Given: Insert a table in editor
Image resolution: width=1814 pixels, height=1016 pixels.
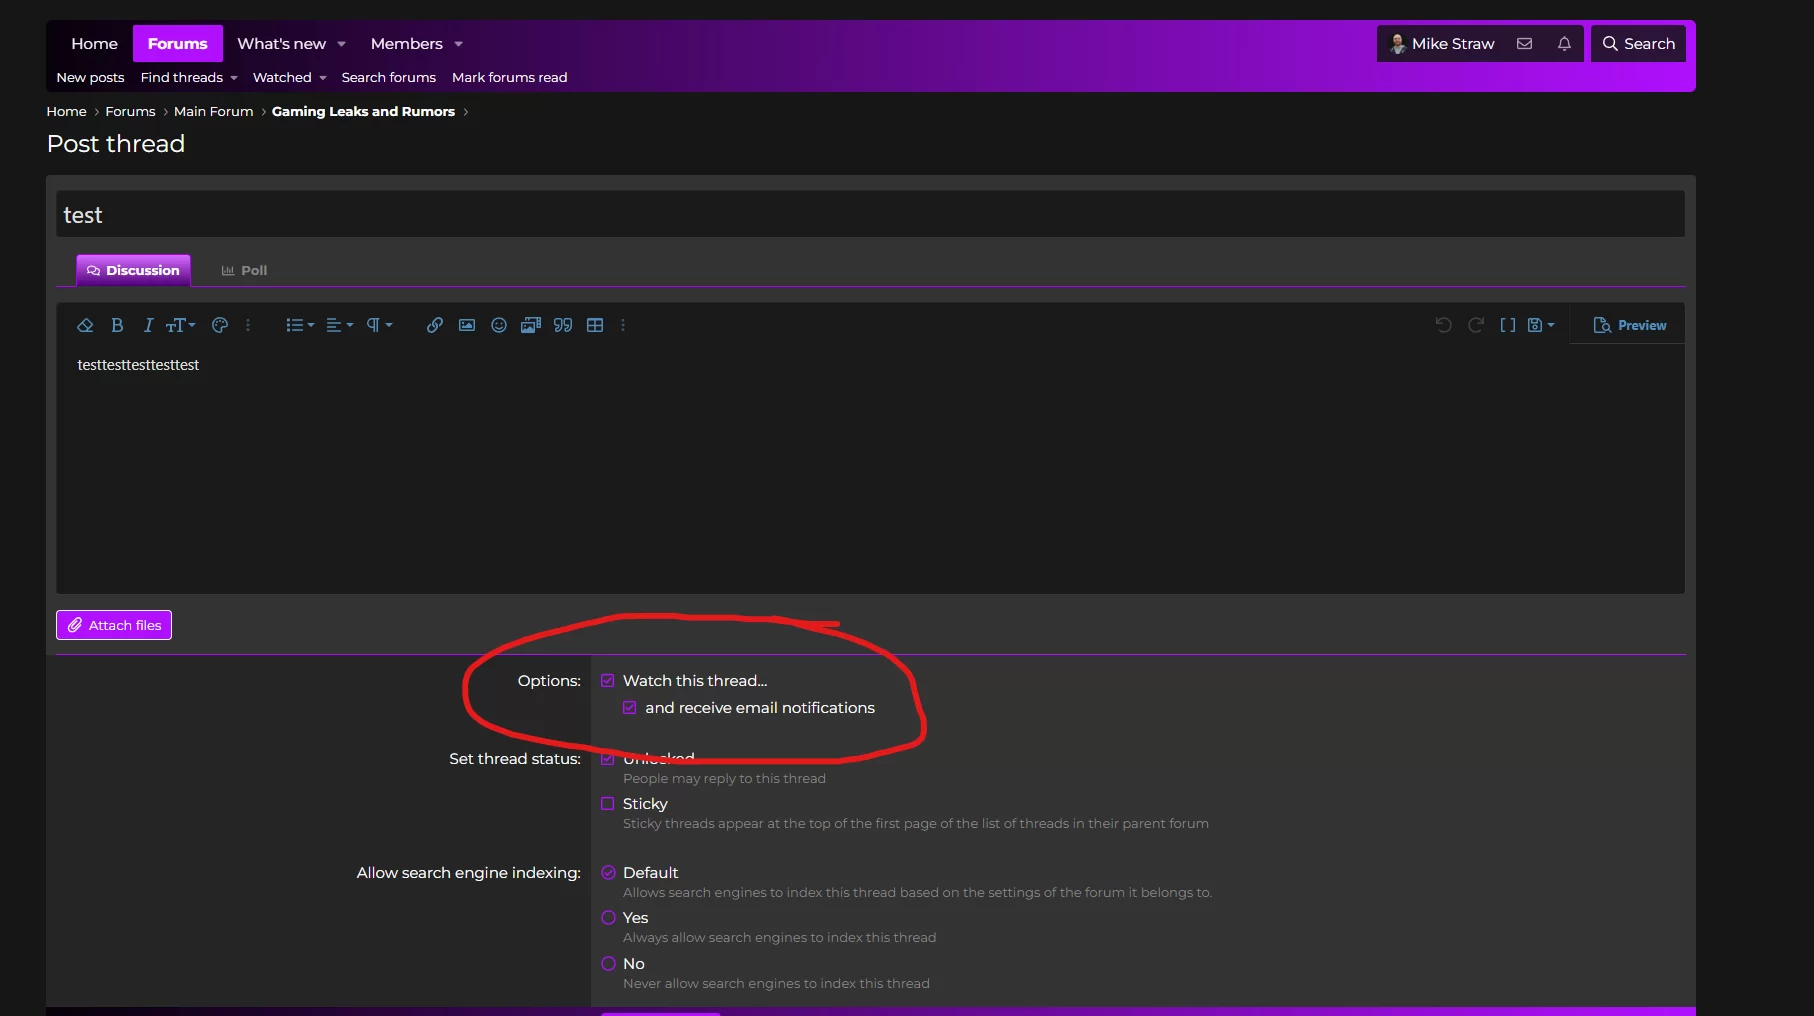Looking at the screenshot, I should tap(595, 325).
